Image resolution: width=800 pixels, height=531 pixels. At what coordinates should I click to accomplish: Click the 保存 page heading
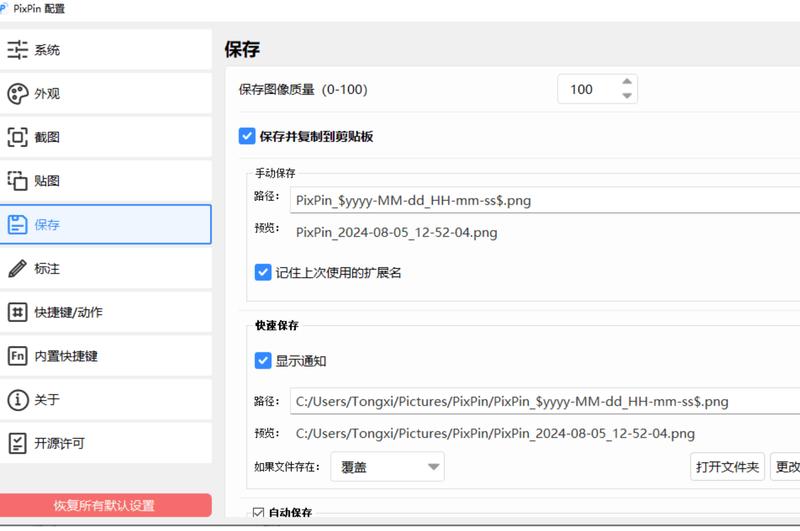point(242,49)
